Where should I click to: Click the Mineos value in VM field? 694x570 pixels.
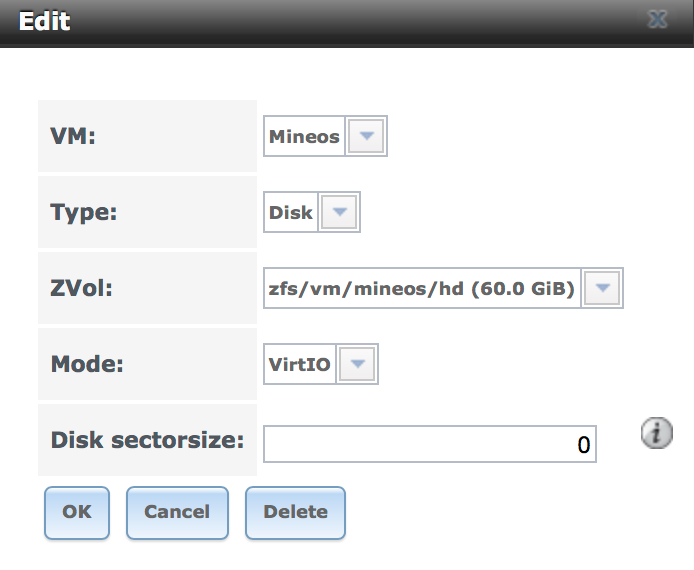pyautogui.click(x=304, y=137)
